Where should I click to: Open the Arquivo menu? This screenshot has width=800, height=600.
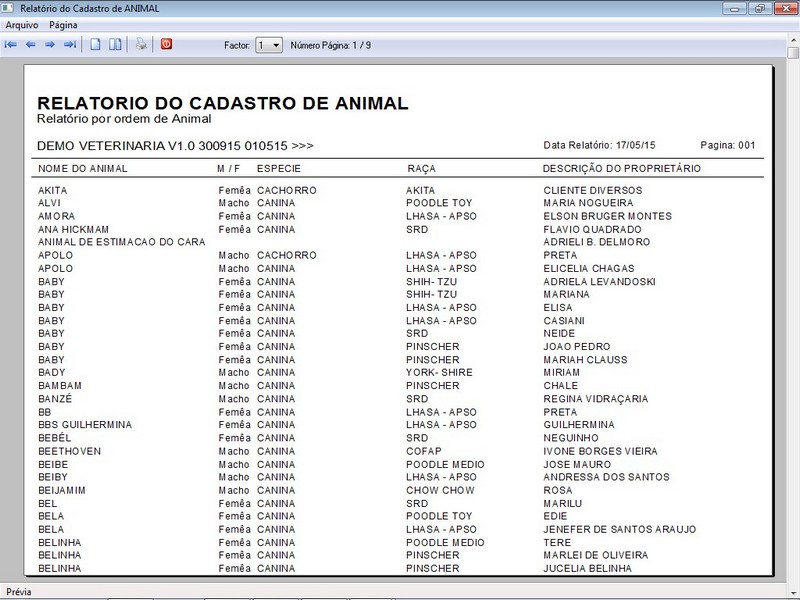21,25
